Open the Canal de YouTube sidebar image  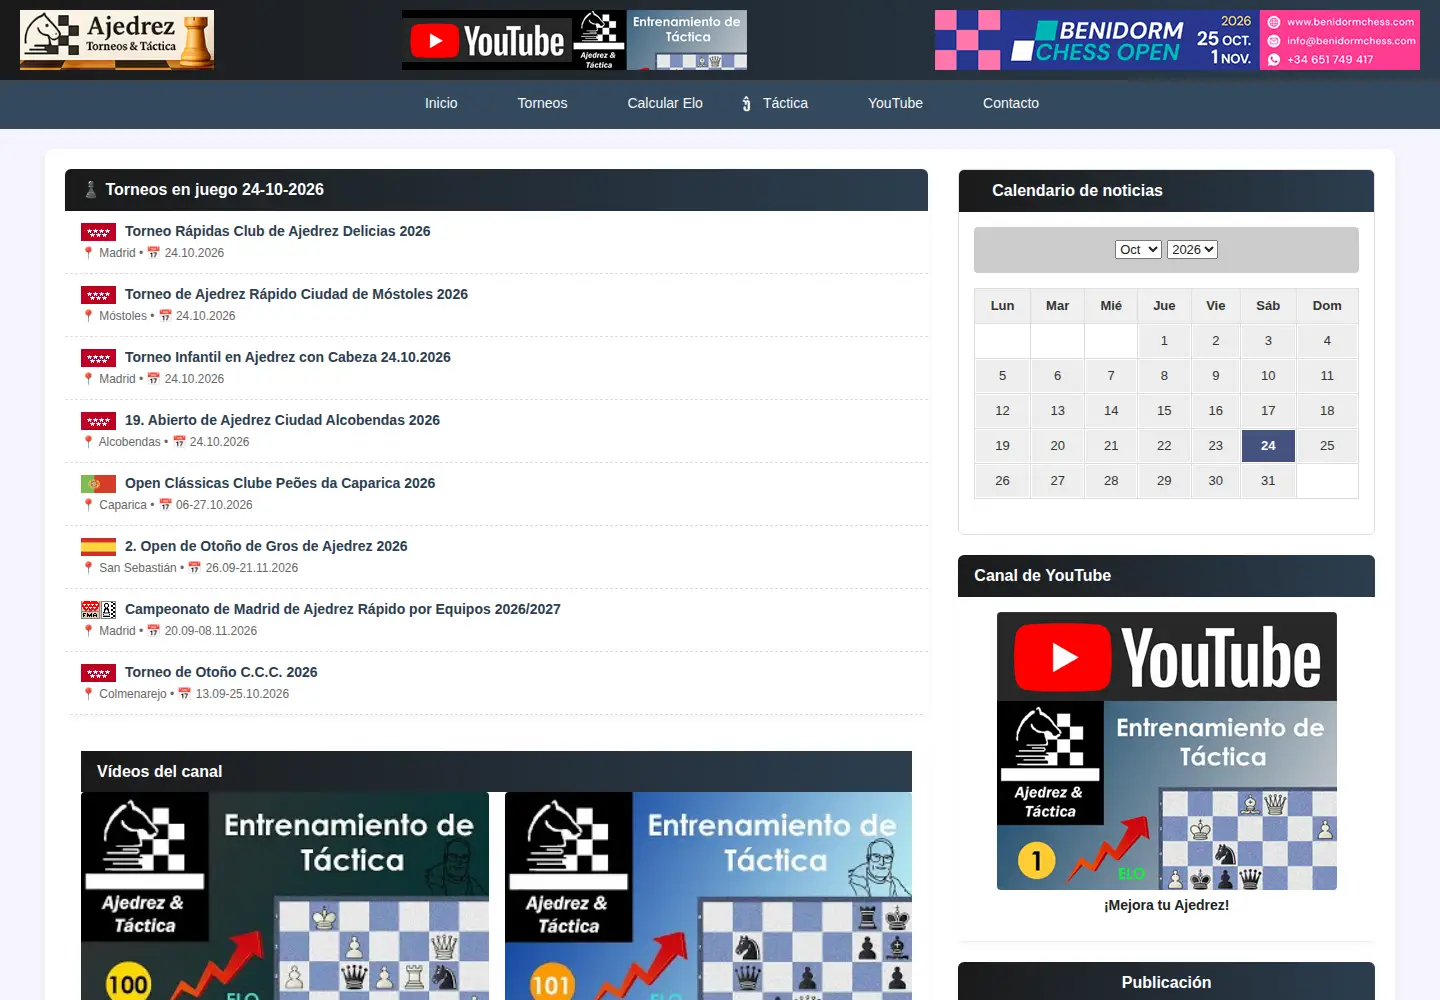pos(1167,751)
